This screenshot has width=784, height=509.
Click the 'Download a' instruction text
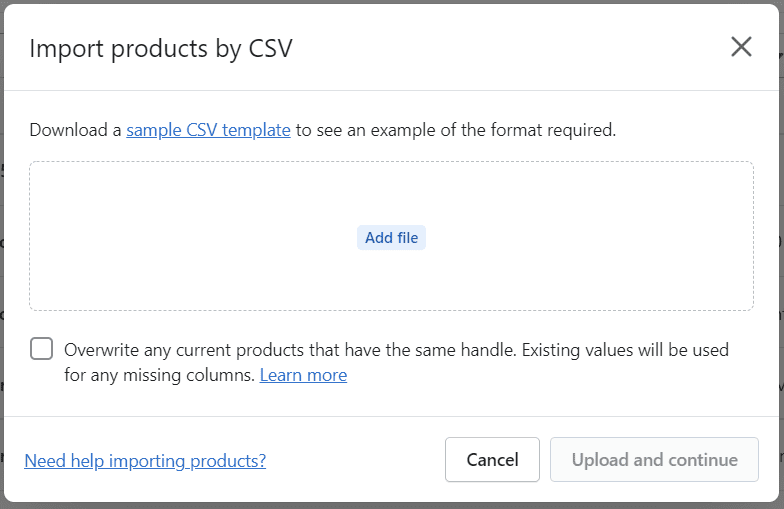75,130
